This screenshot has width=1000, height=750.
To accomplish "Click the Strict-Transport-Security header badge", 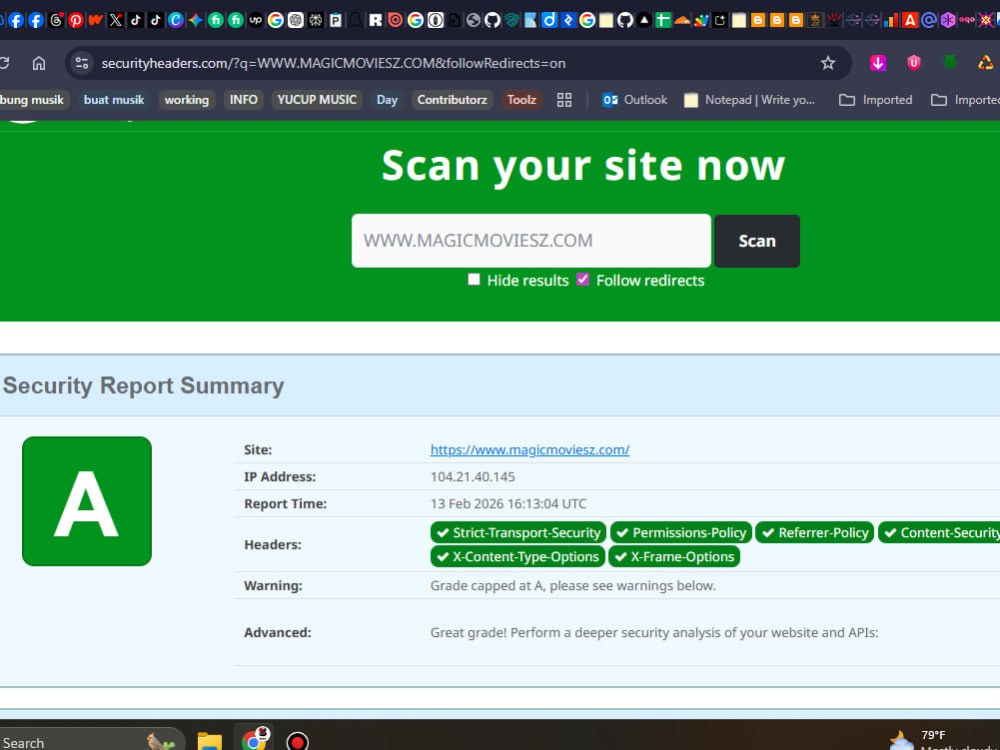I will click(x=518, y=533).
